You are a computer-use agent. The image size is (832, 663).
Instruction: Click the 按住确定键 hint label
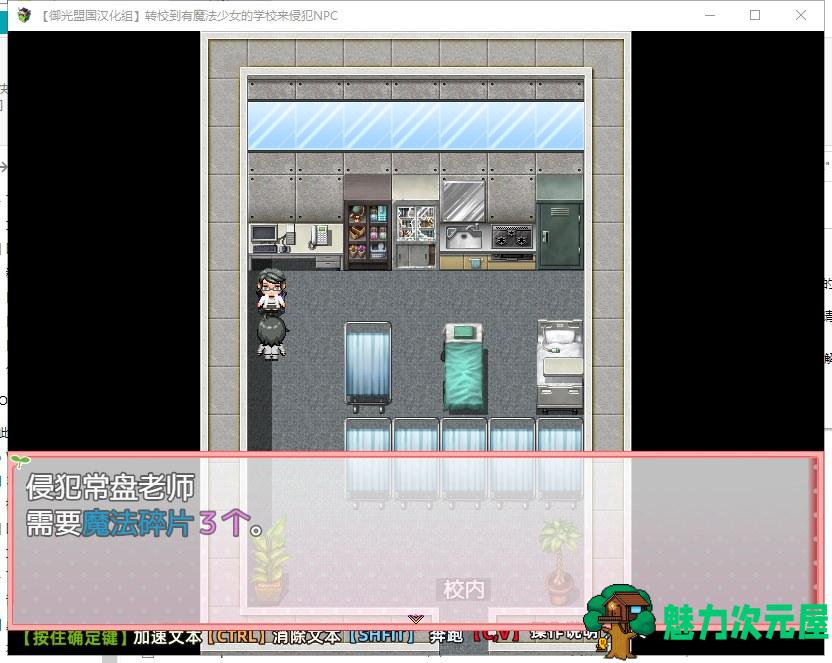click(75, 638)
